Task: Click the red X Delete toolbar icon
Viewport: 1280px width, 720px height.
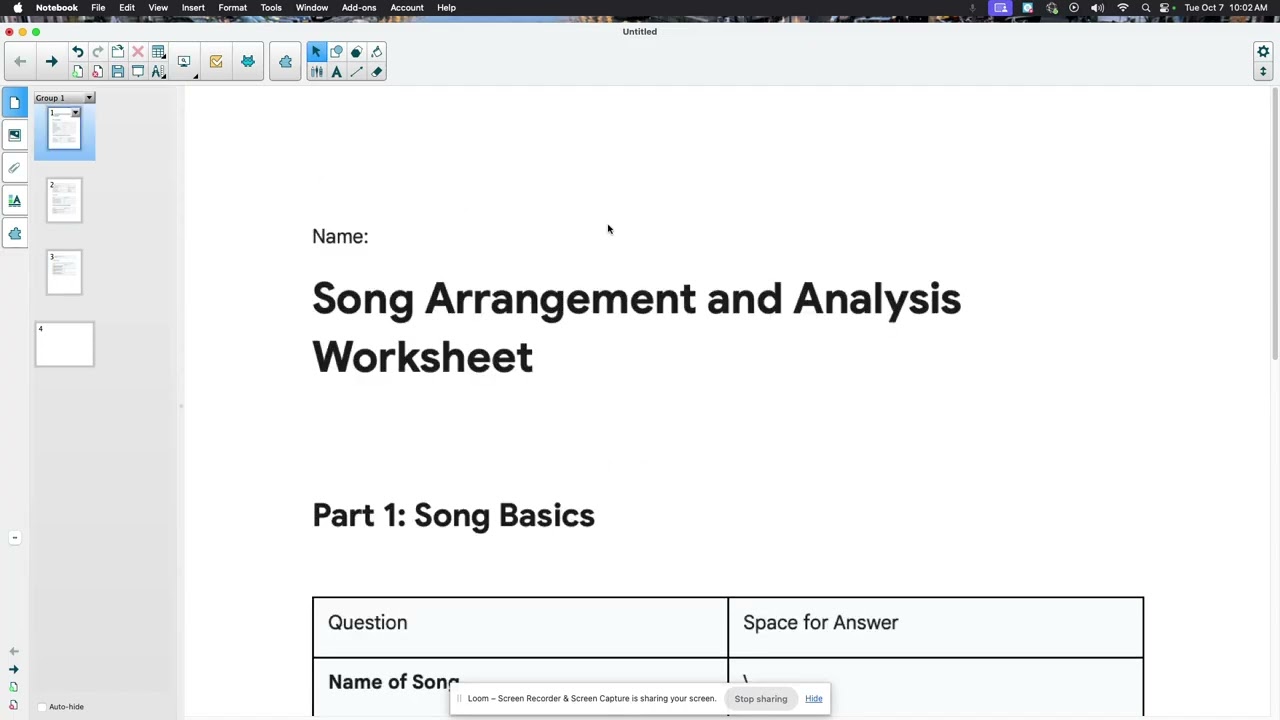Action: click(x=138, y=52)
